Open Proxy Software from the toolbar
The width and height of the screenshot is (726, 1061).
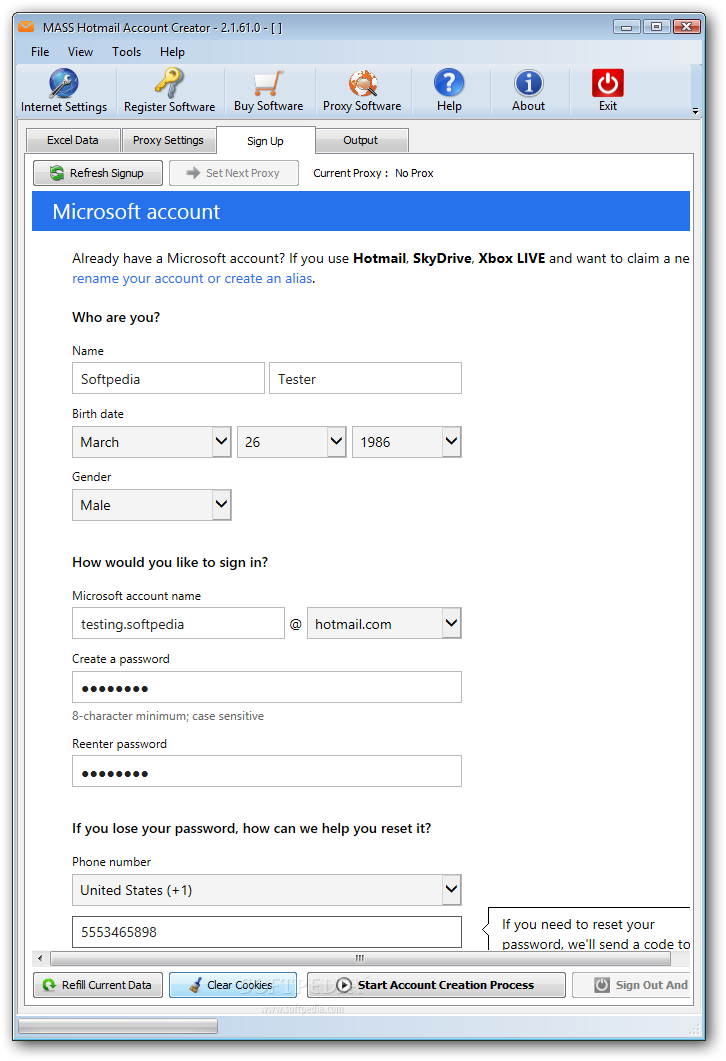click(x=362, y=91)
